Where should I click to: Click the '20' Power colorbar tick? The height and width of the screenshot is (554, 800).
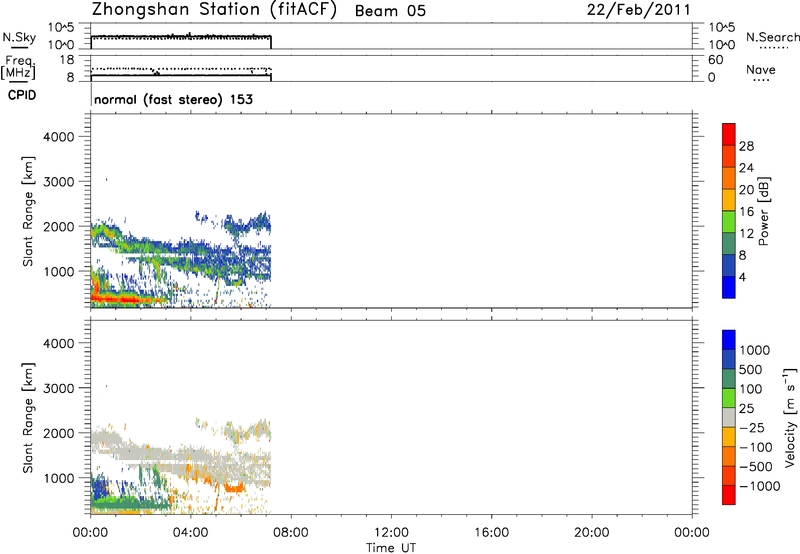click(x=746, y=190)
